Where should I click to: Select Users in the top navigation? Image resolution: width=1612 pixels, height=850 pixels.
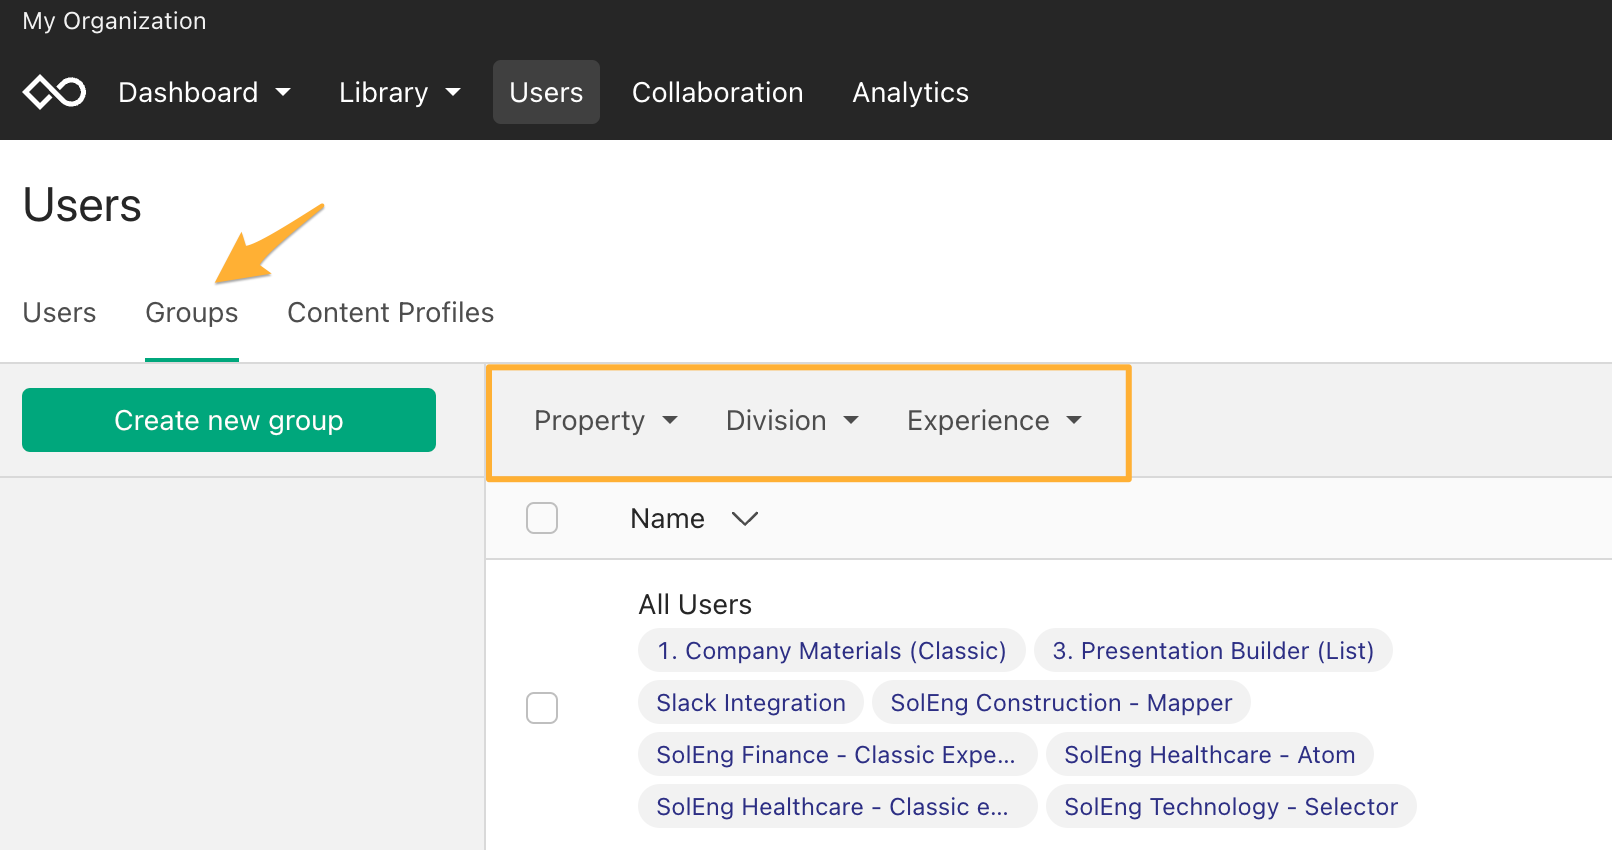tap(546, 92)
